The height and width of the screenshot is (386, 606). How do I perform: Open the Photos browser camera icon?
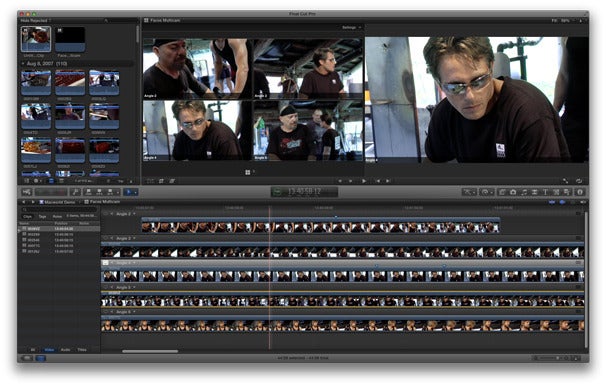point(513,192)
